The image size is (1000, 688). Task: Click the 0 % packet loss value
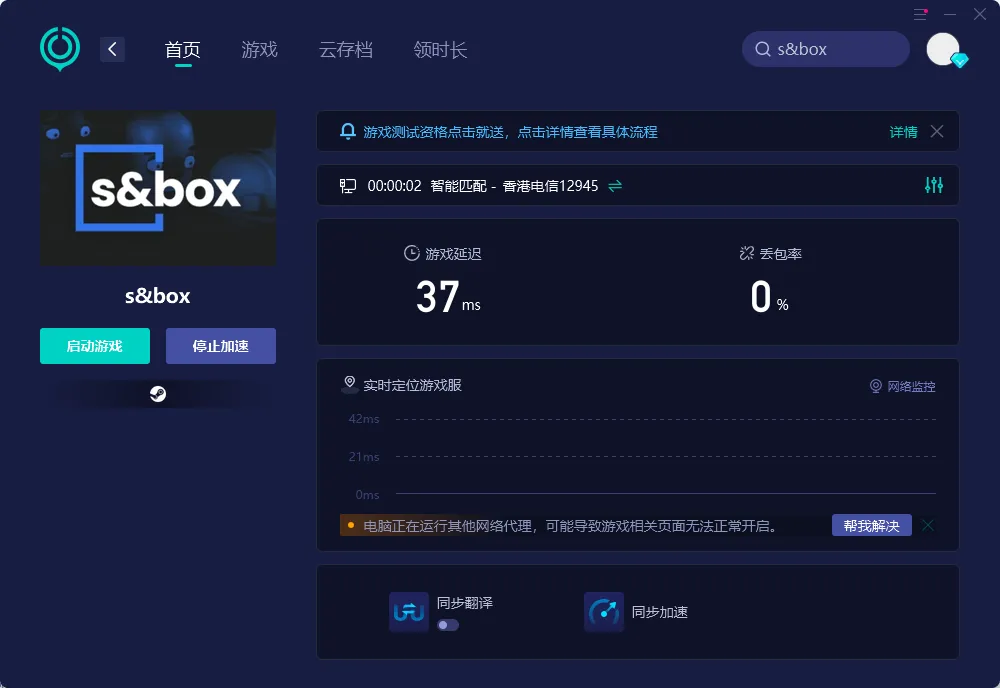coord(770,297)
